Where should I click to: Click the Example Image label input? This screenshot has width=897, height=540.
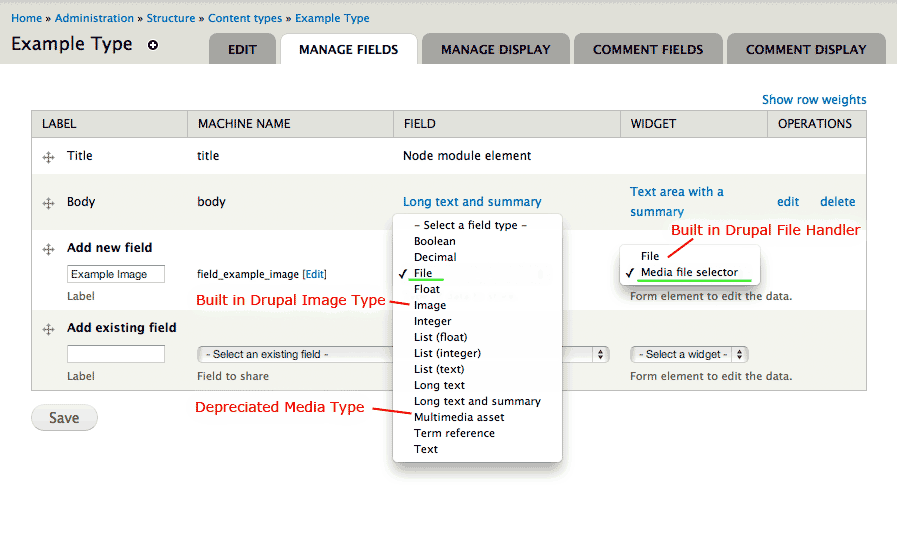point(116,274)
